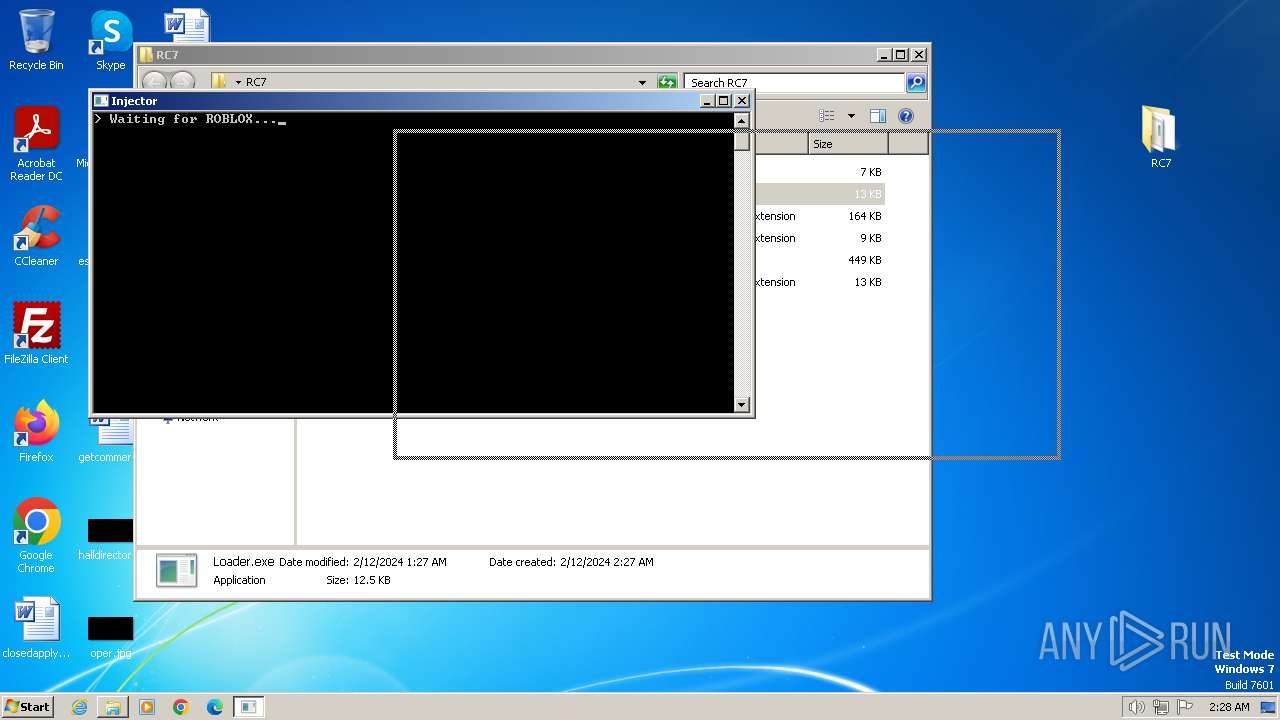Open Internet Explorer from the taskbar
Screen dimensions: 1280x720
(x=79, y=707)
